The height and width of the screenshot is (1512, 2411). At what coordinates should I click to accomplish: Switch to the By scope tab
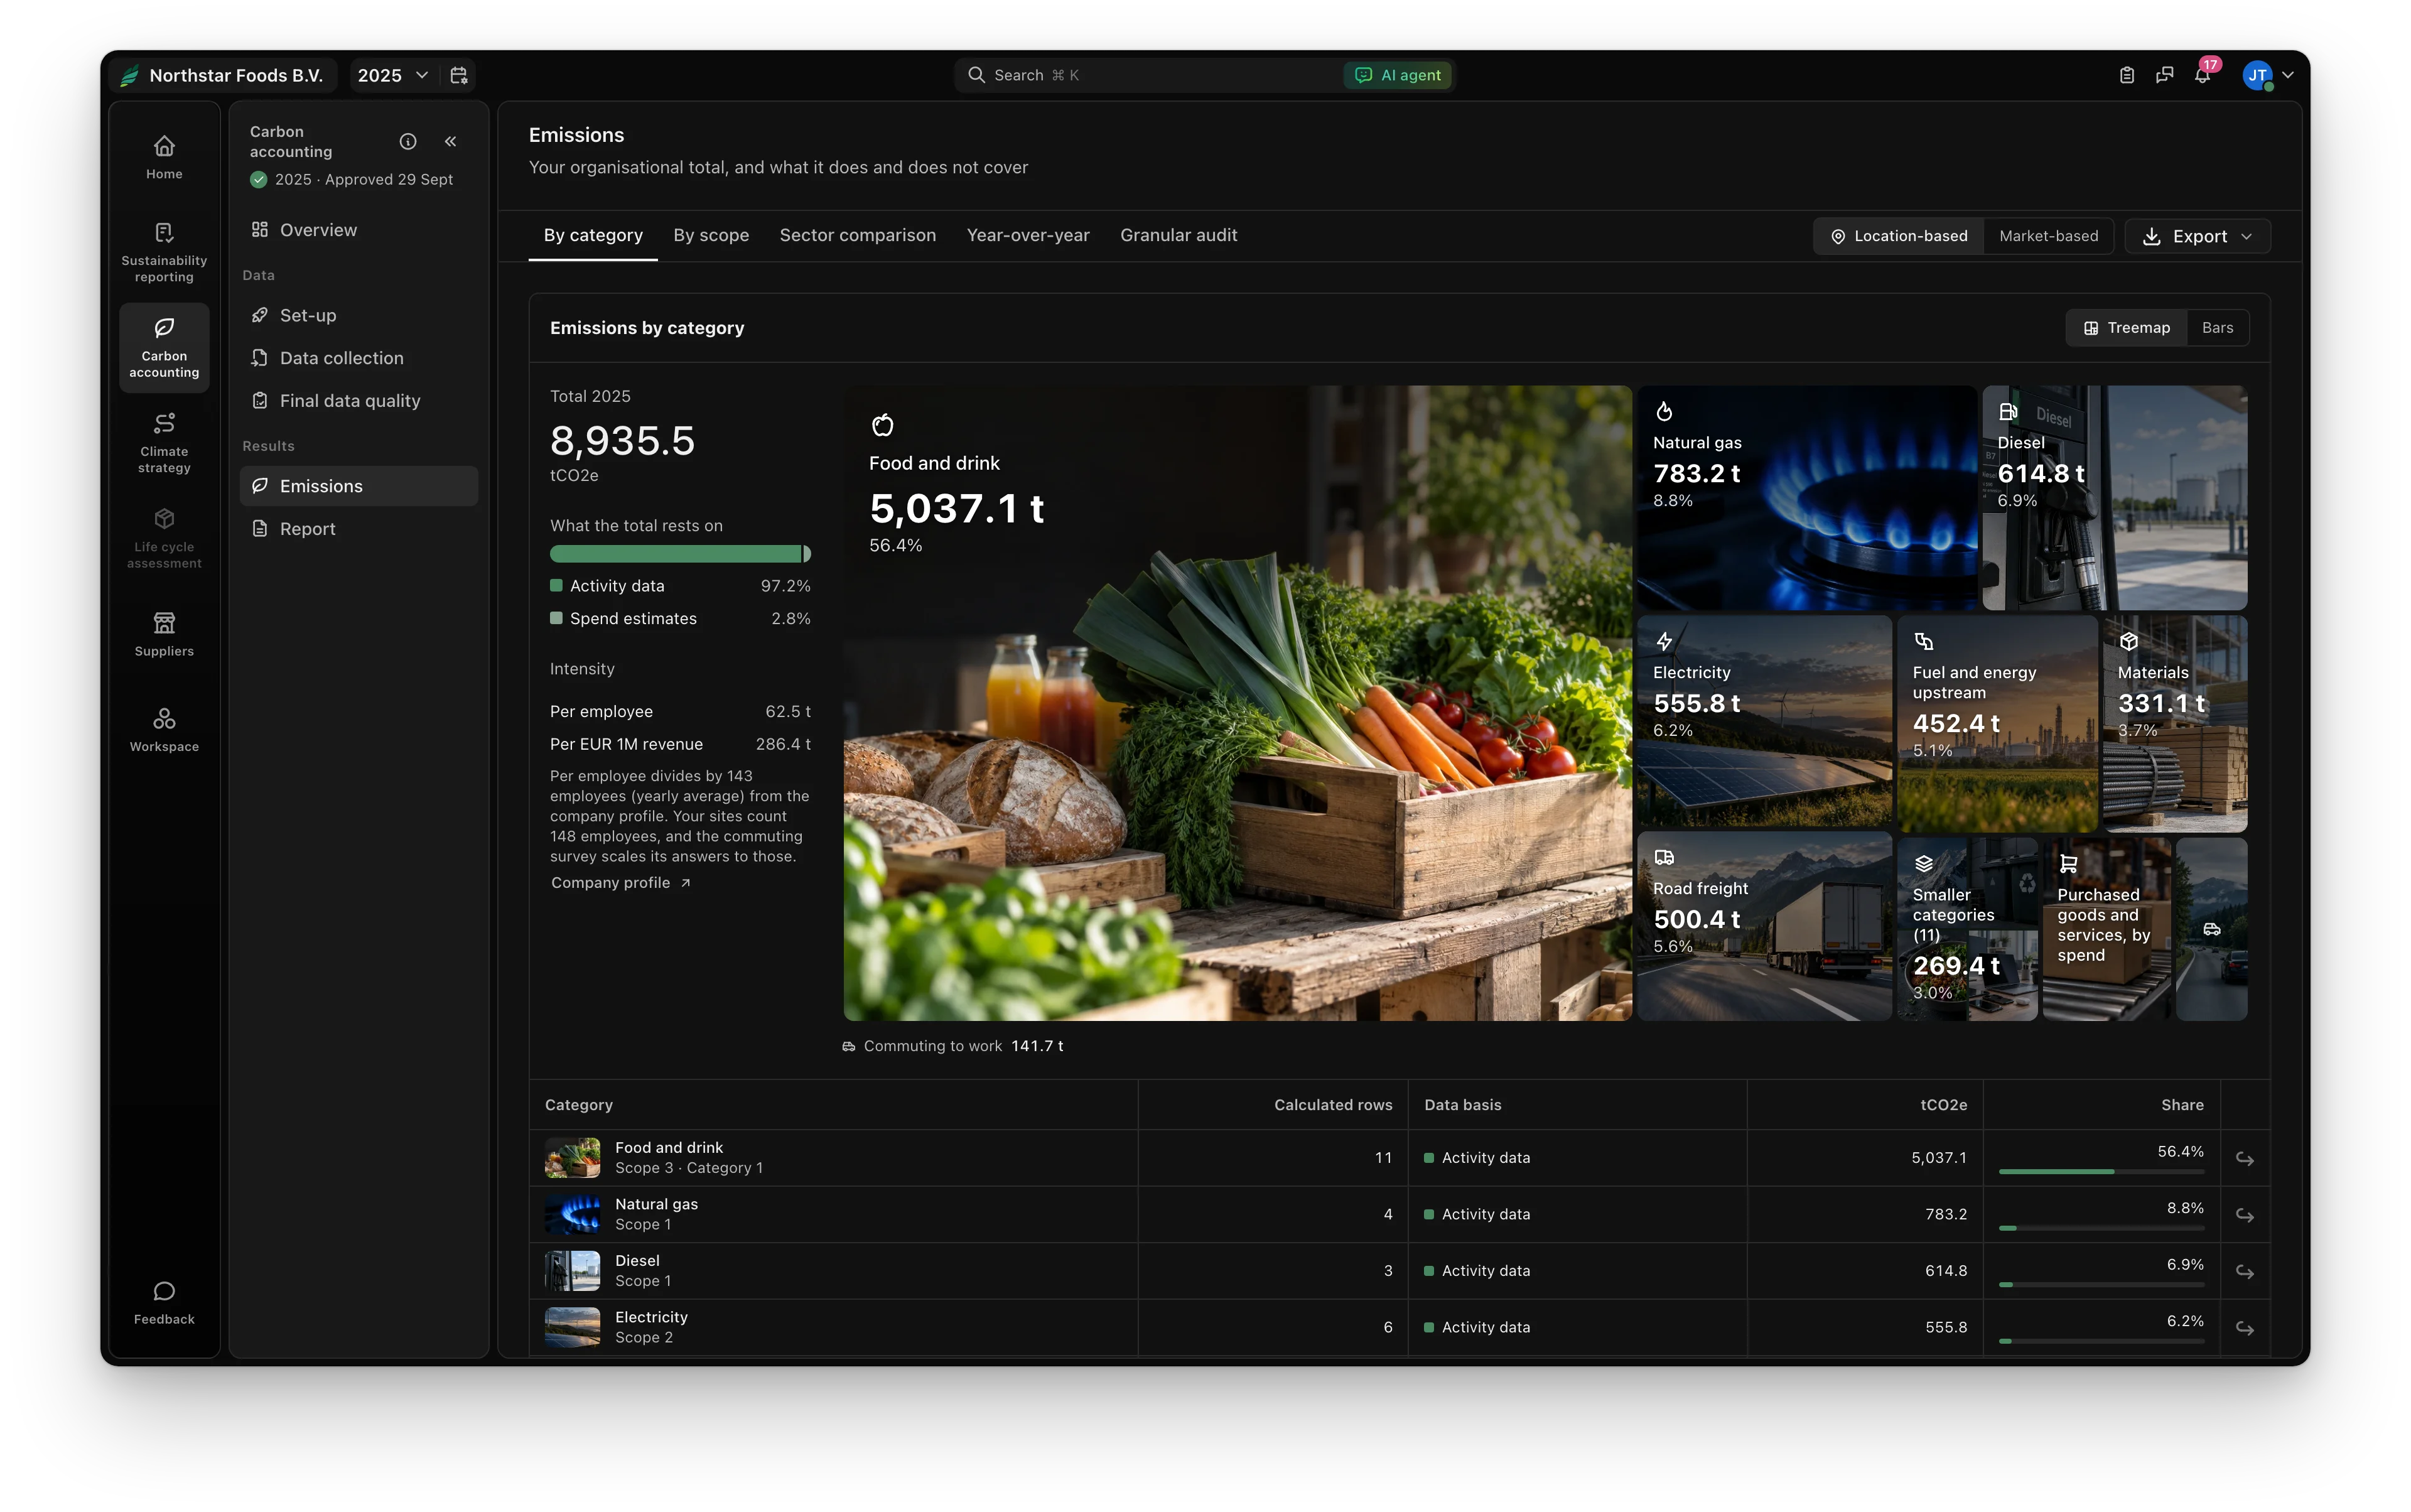[711, 235]
